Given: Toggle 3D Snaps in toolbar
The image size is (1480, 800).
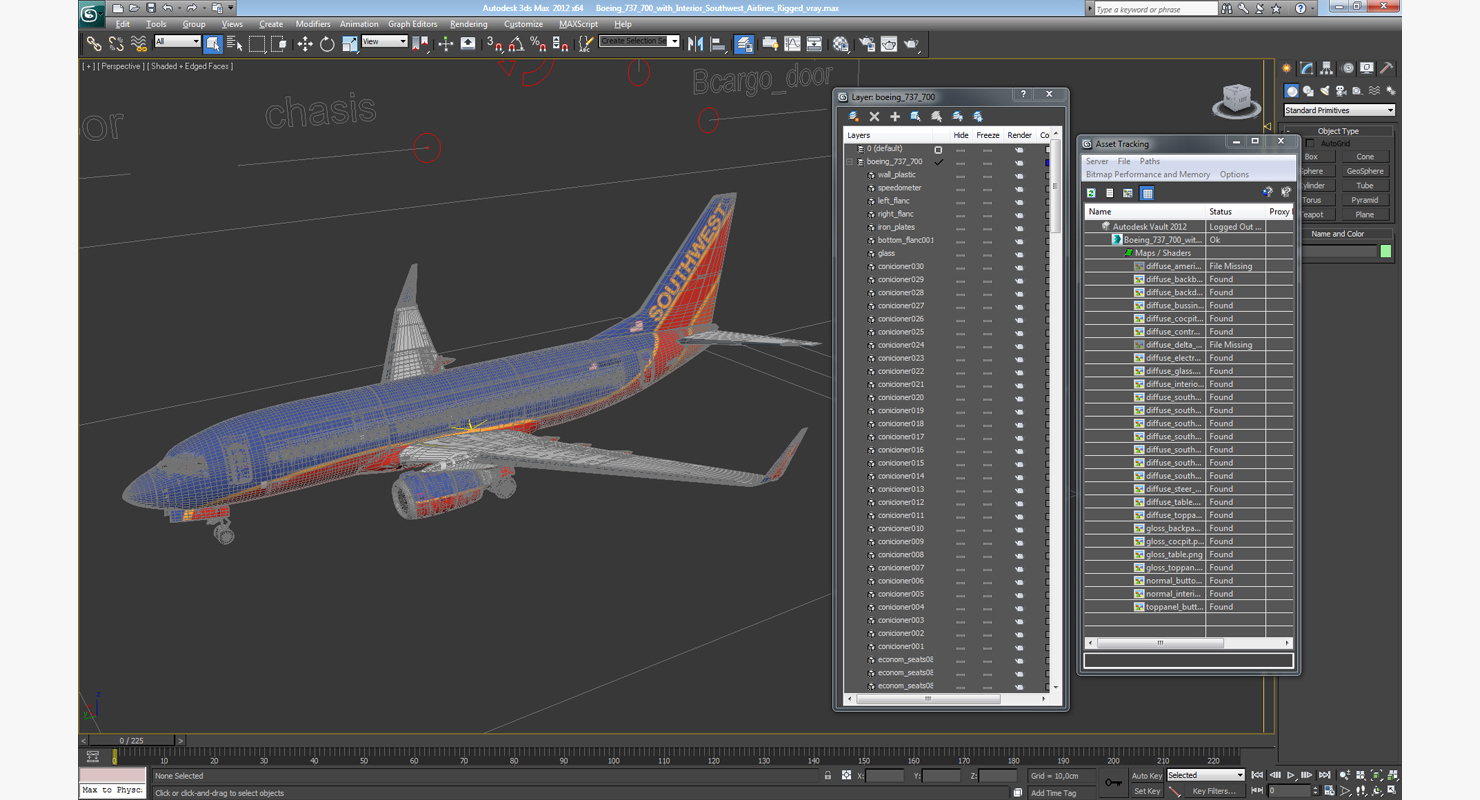Looking at the screenshot, I should [x=494, y=44].
